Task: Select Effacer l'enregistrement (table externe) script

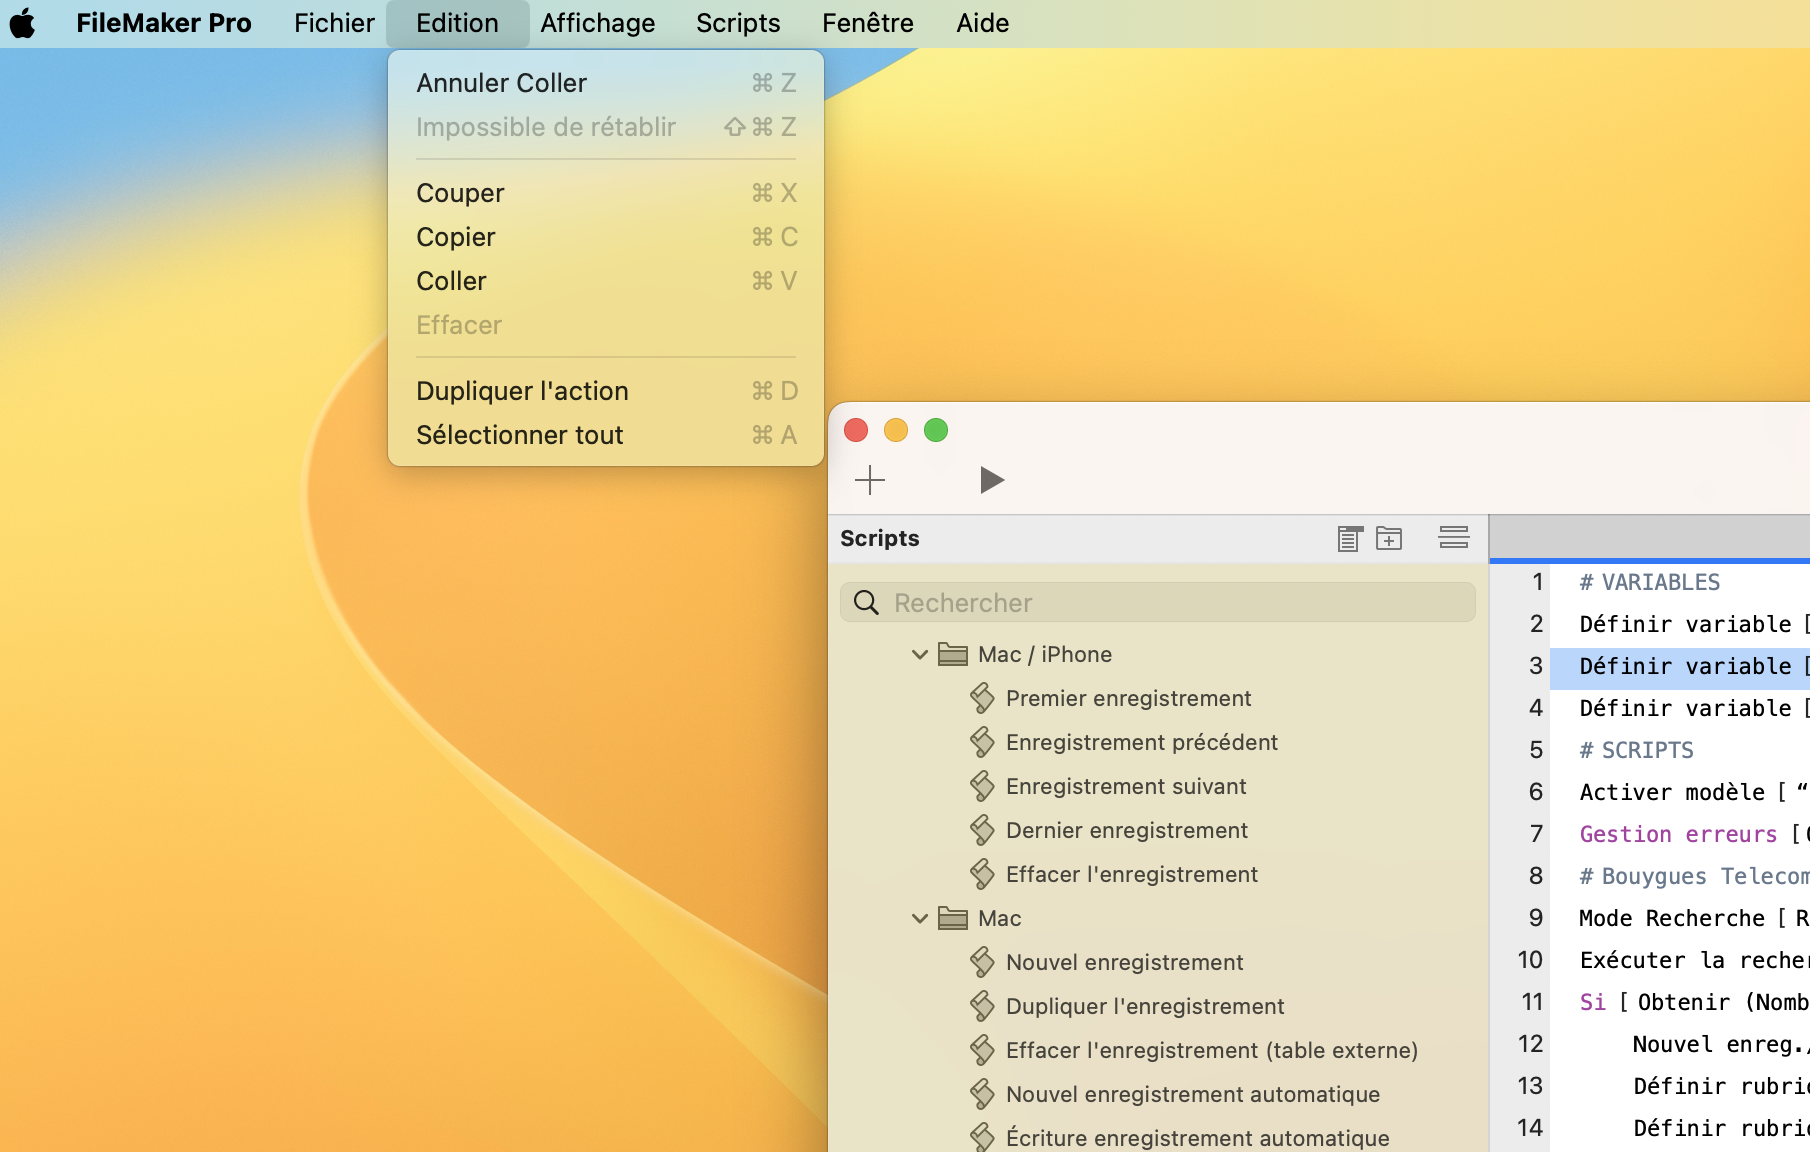Action: tap(1212, 1051)
